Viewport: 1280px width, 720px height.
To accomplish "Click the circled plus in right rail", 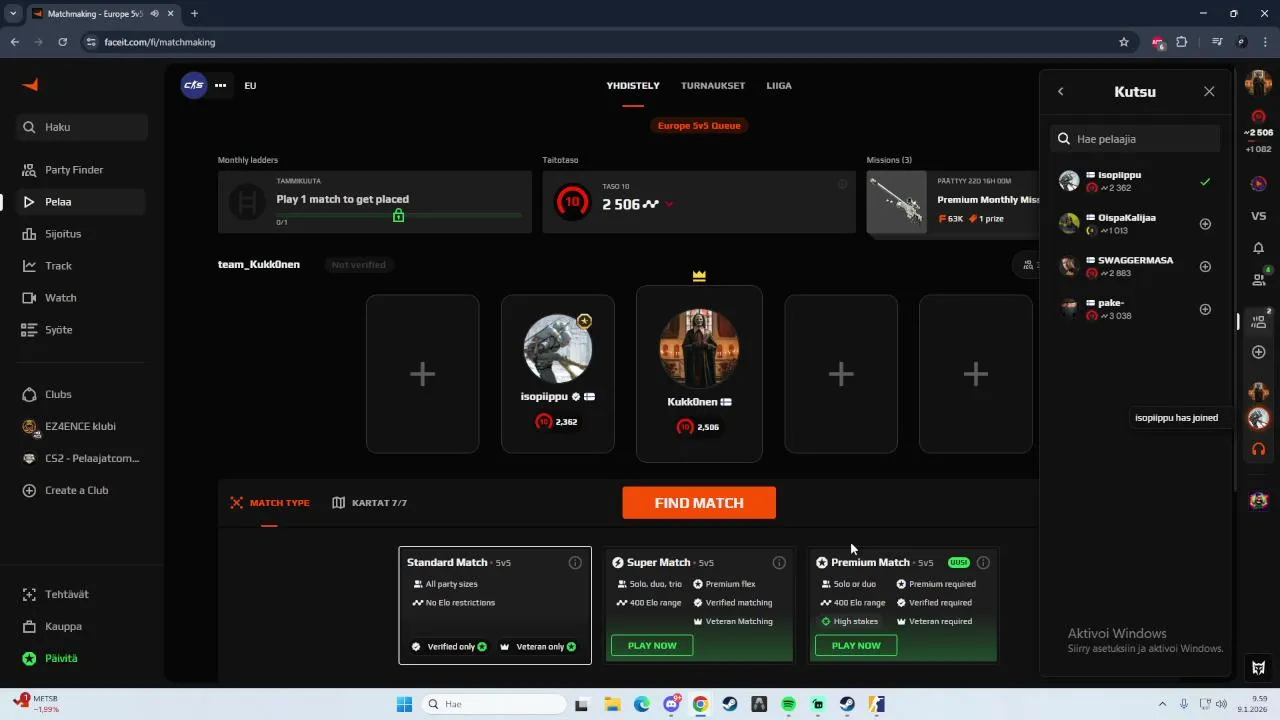I will click(x=1258, y=352).
